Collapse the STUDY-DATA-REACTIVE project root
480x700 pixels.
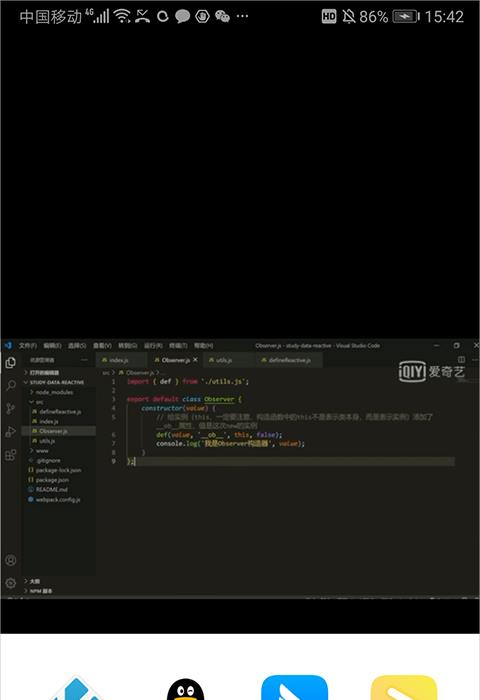[x=59, y=382]
